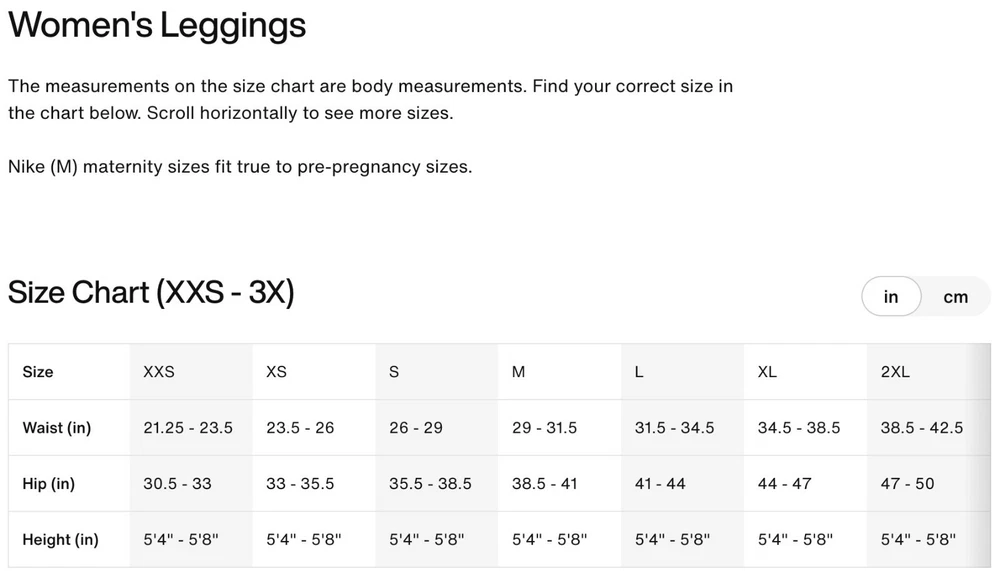
Task: Click the L hip value 41 - 44
Action: pos(660,484)
